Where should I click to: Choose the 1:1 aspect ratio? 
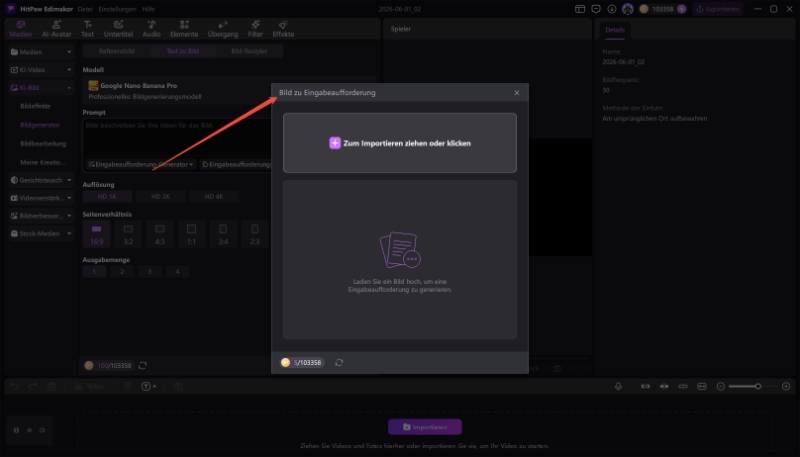[191, 234]
